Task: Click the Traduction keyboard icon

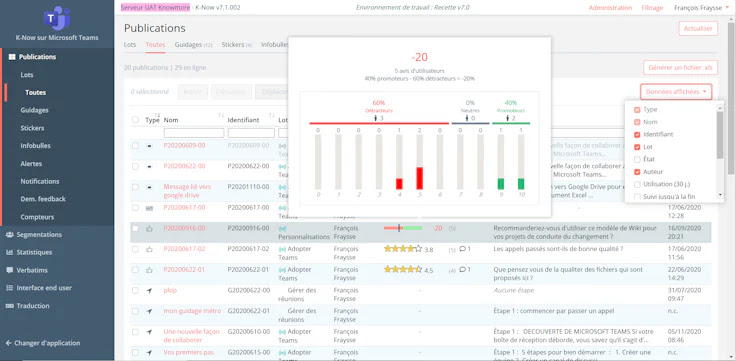Action: click(9, 306)
